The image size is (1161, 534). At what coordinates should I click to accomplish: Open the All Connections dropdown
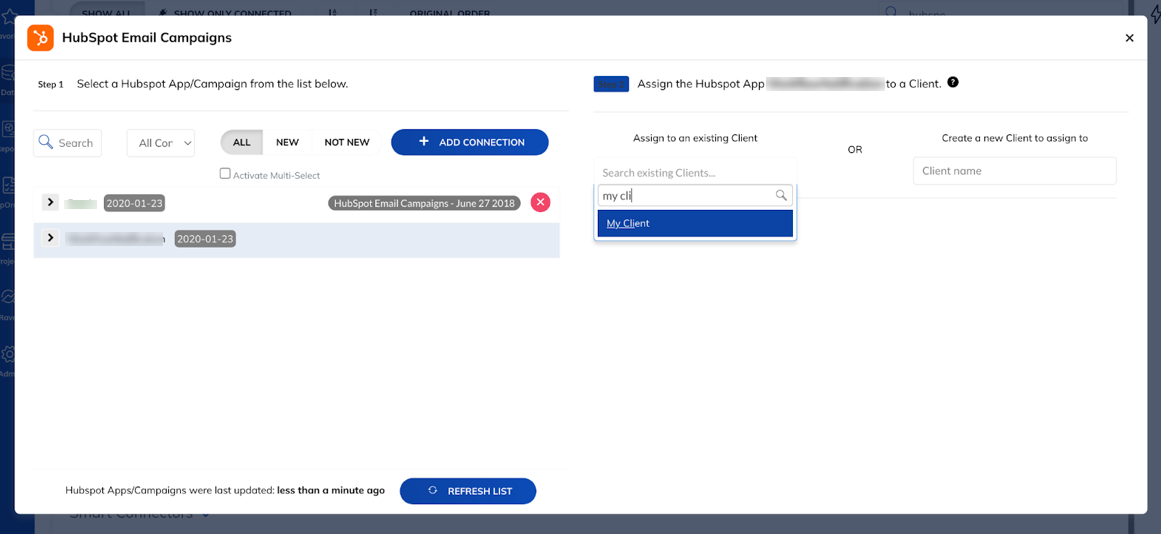click(x=161, y=143)
